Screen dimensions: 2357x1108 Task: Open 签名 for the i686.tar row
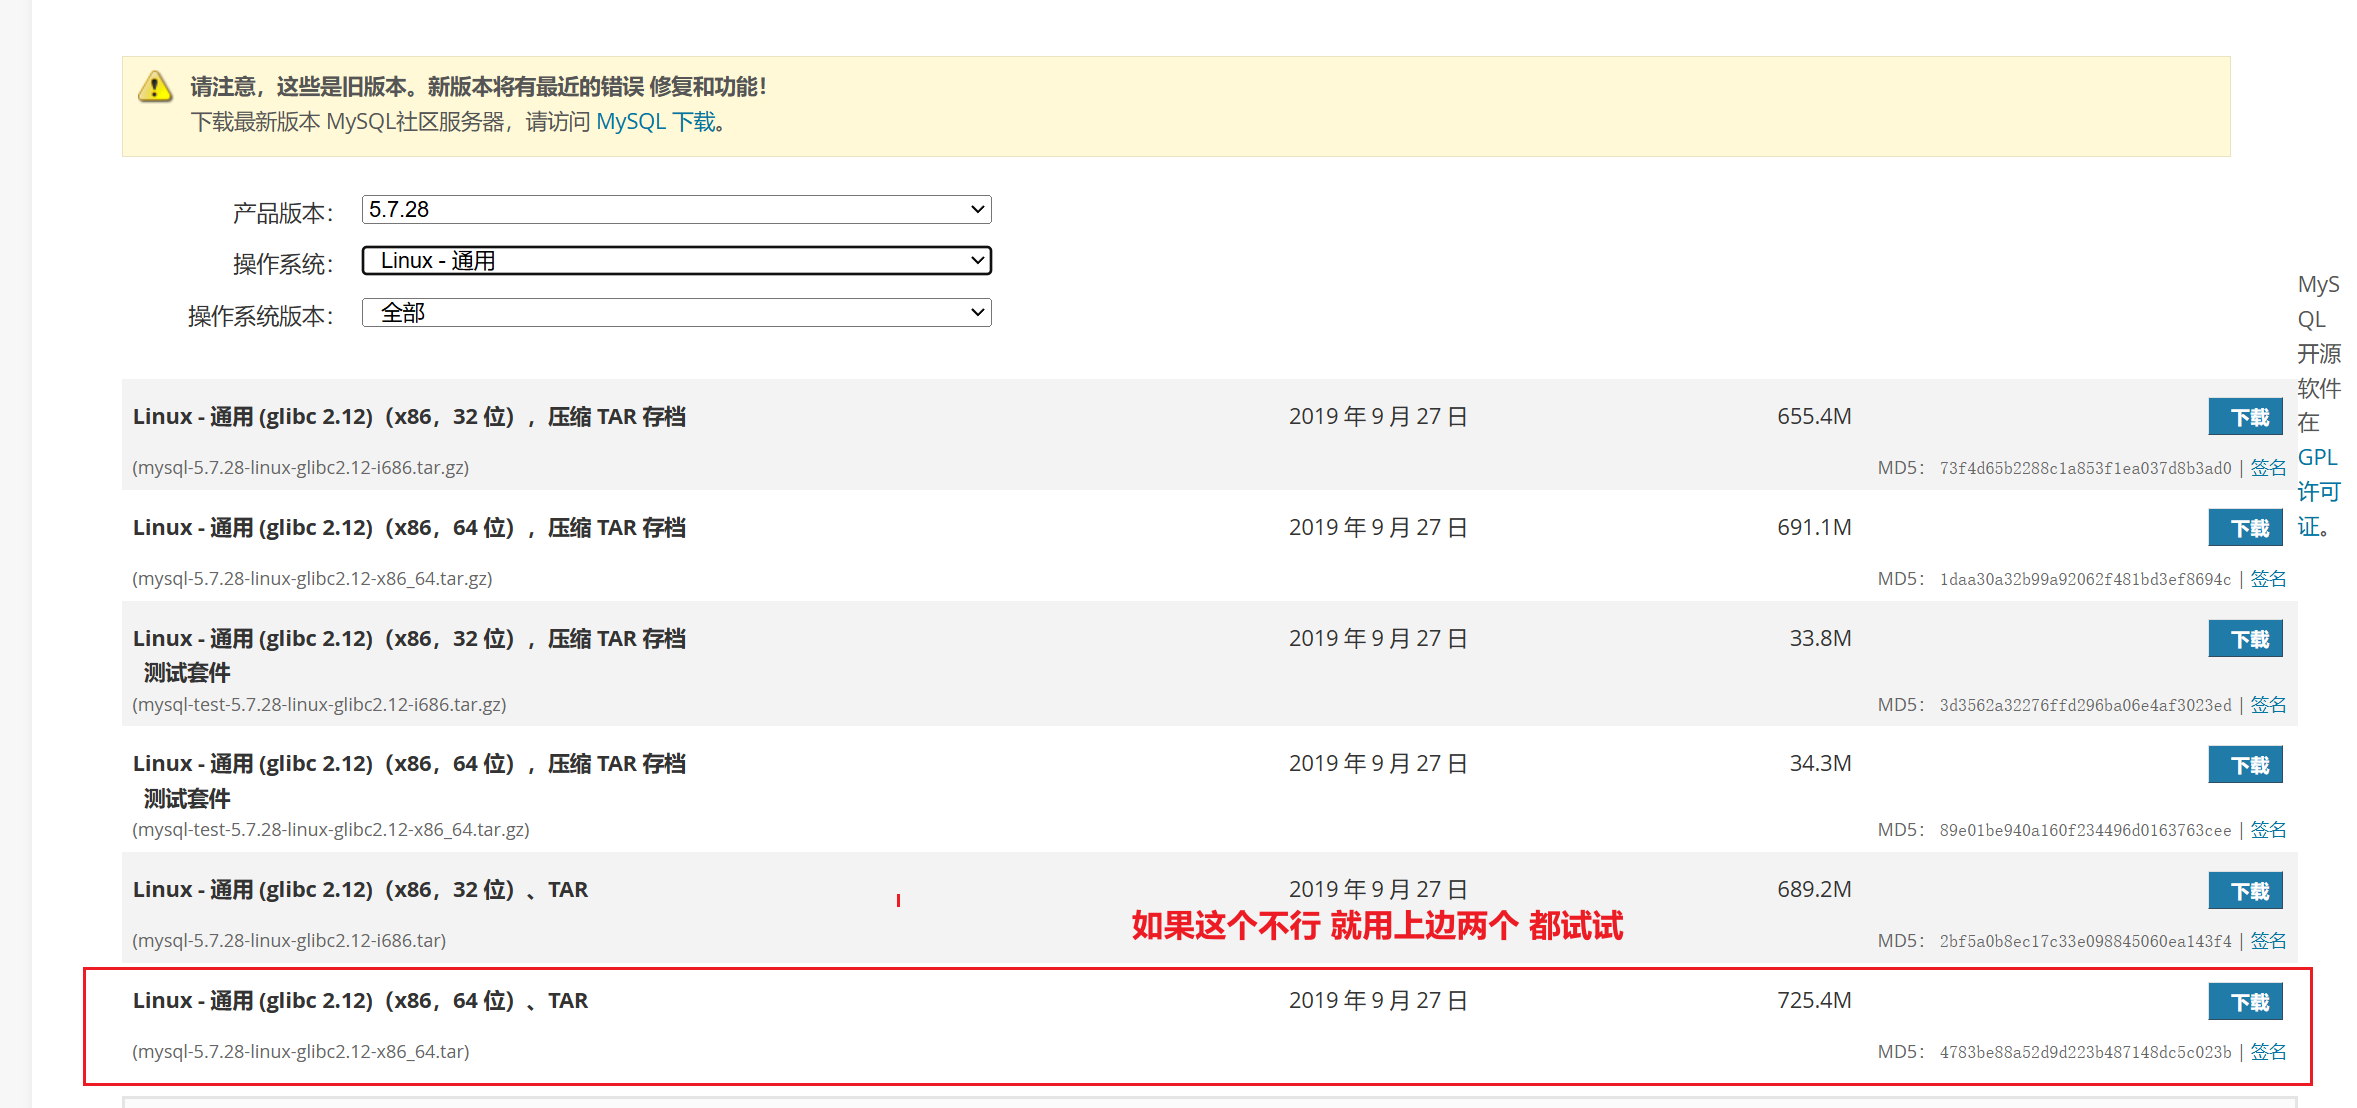click(2267, 941)
